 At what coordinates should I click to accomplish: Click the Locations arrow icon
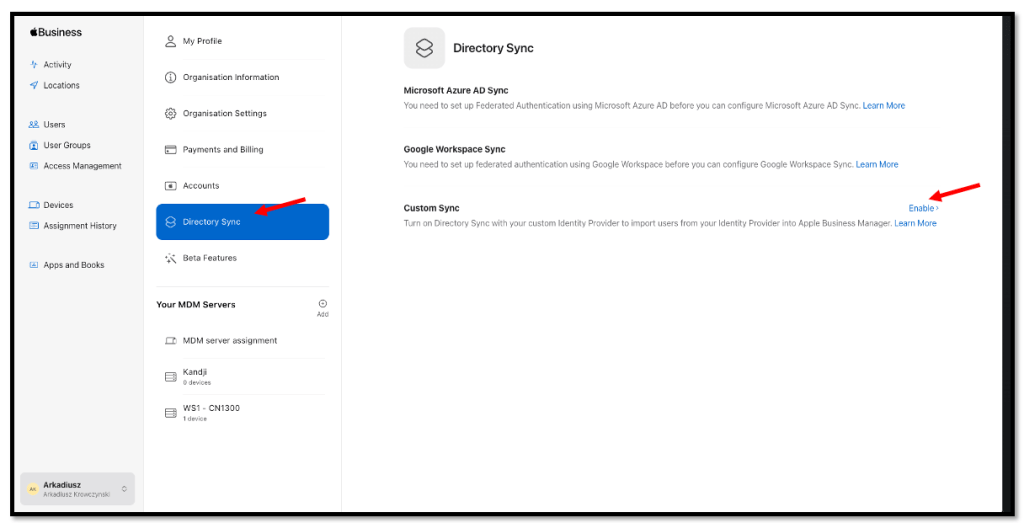(x=34, y=86)
